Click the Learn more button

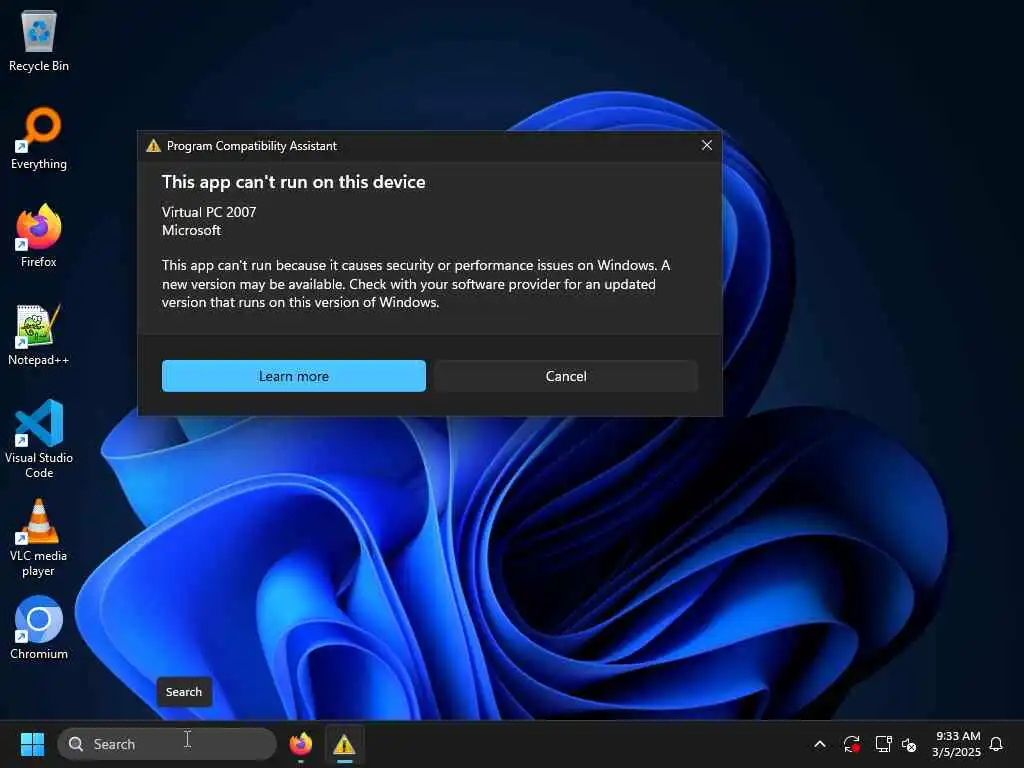coord(294,376)
